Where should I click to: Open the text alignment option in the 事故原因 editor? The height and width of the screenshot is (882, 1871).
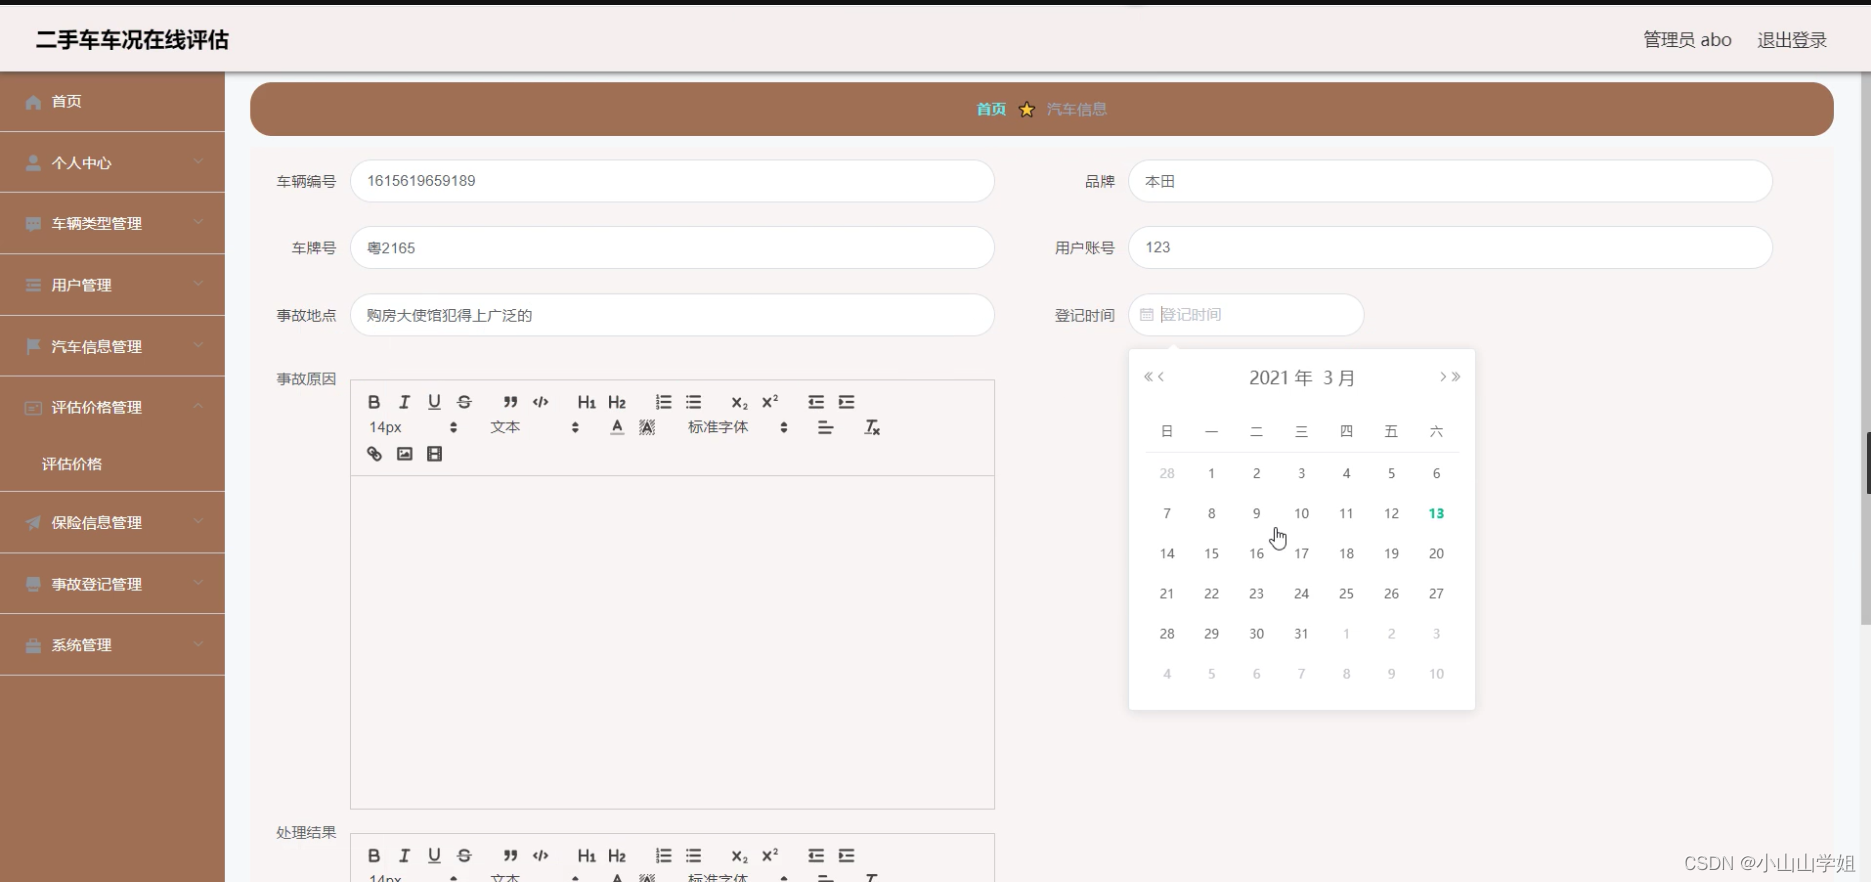[825, 427]
